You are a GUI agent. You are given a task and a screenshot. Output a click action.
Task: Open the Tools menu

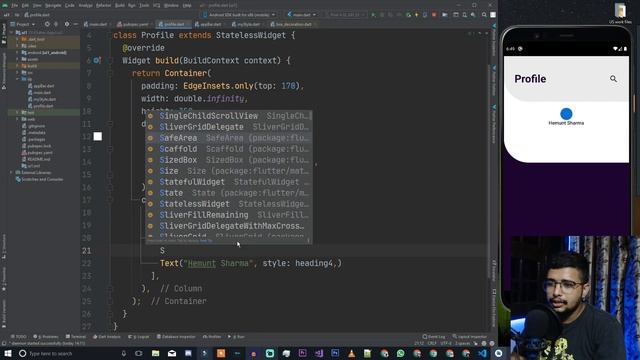(x=144, y=5)
